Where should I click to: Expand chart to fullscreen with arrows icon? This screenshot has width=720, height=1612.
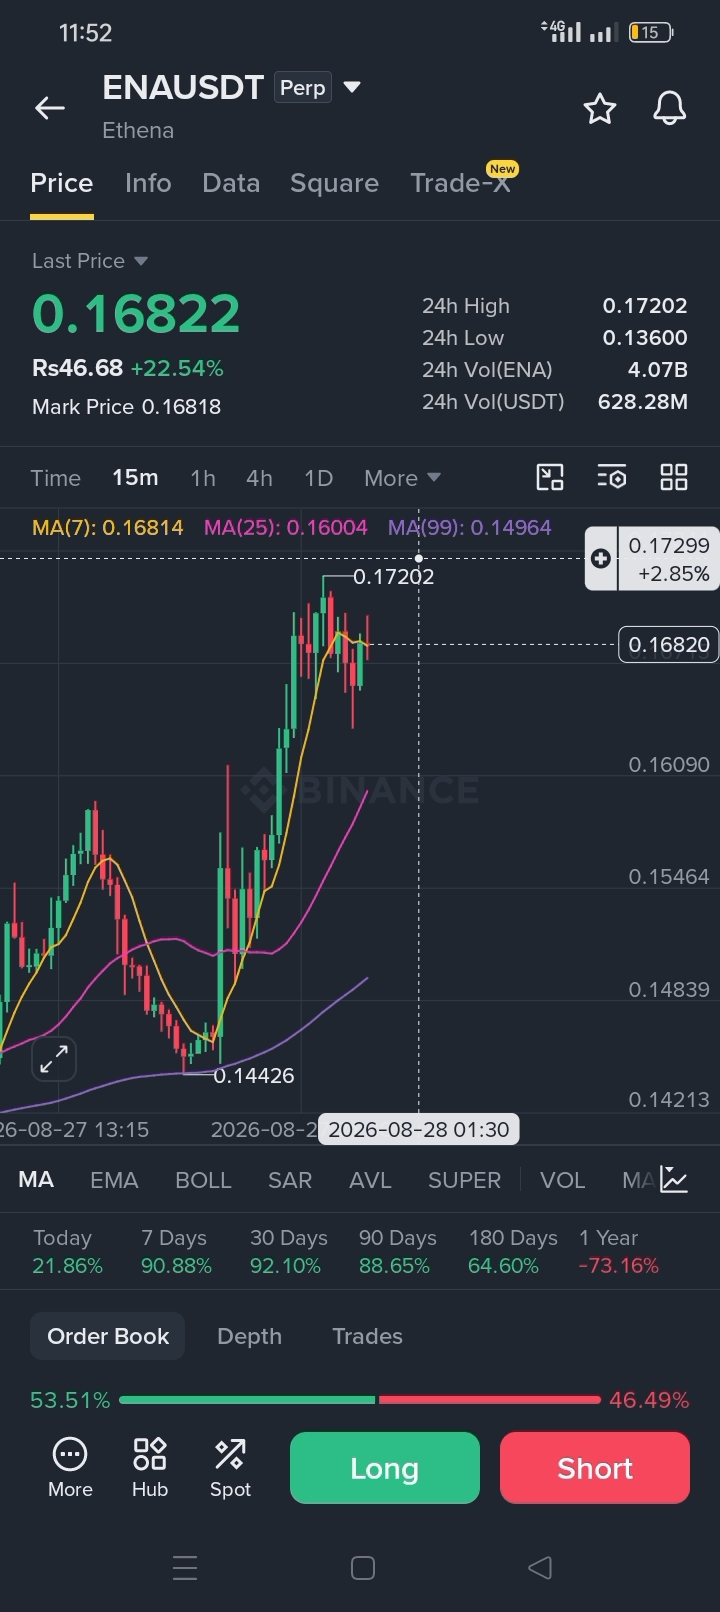pos(54,1059)
